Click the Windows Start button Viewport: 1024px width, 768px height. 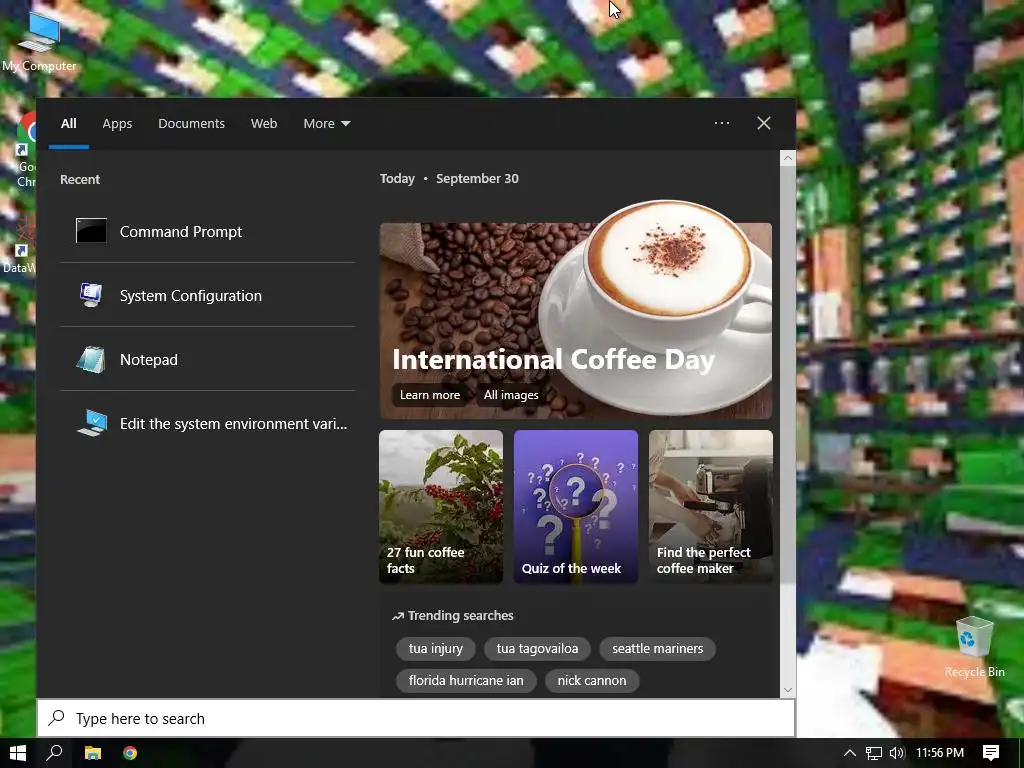(x=18, y=753)
